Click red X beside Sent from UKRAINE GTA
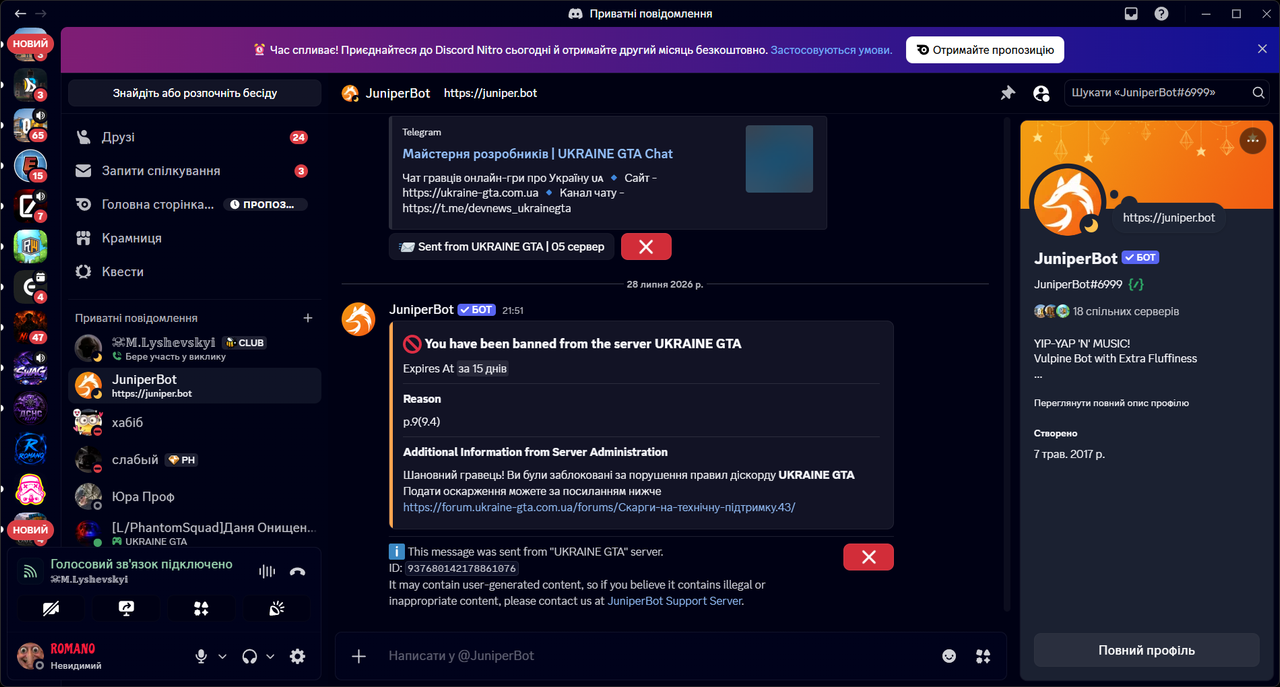1280x687 pixels. coord(646,246)
